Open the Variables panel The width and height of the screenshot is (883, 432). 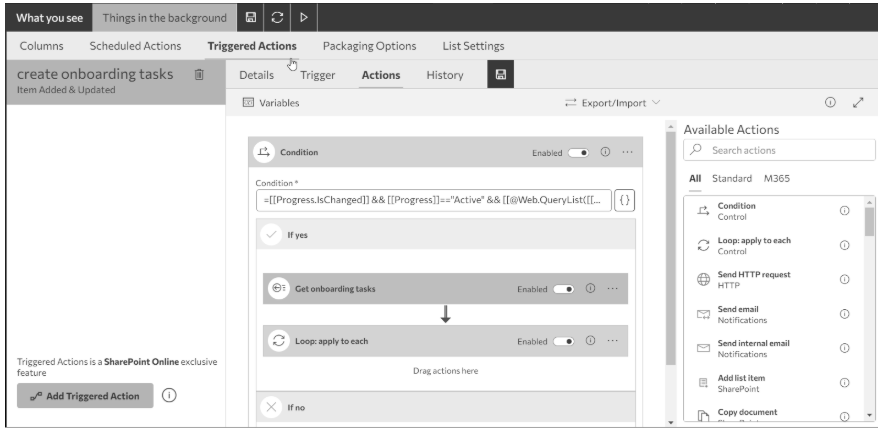[271, 103]
